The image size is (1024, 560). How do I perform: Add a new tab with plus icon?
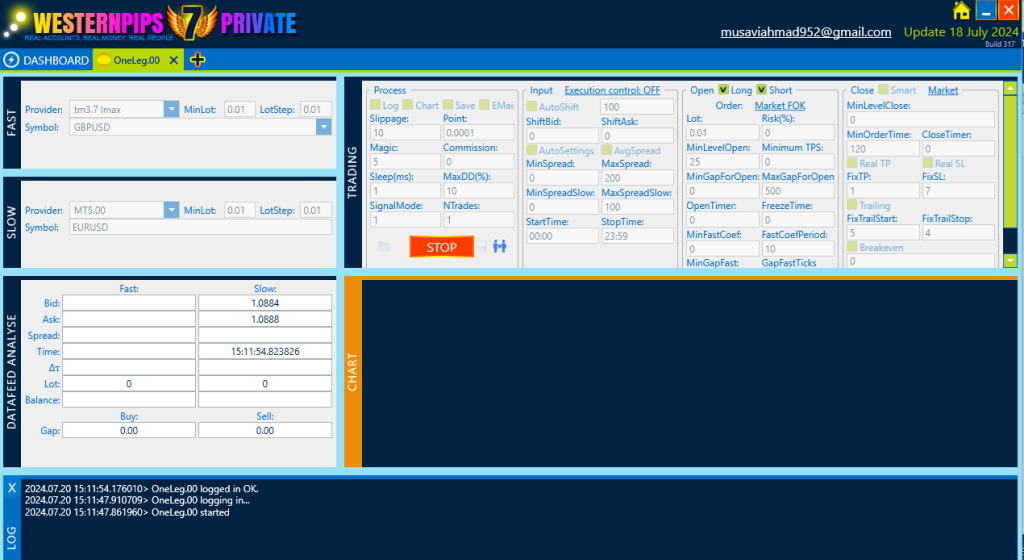197,60
